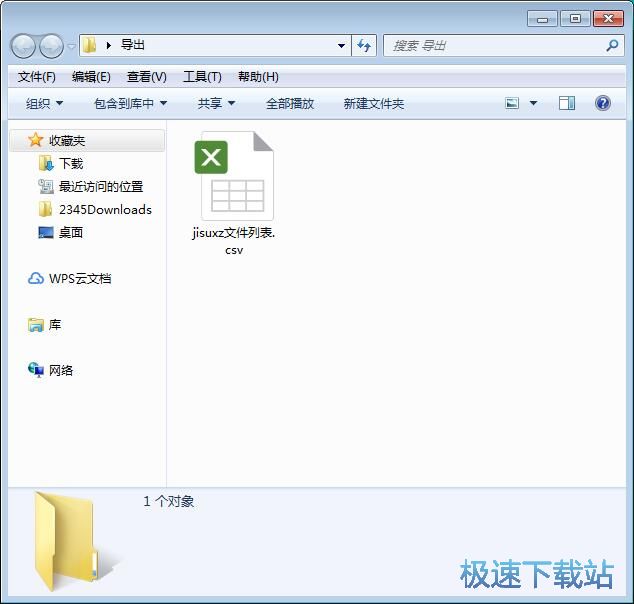This screenshot has height=604, width=634.
Task: Open the 工具(T) menu
Action: coord(202,76)
